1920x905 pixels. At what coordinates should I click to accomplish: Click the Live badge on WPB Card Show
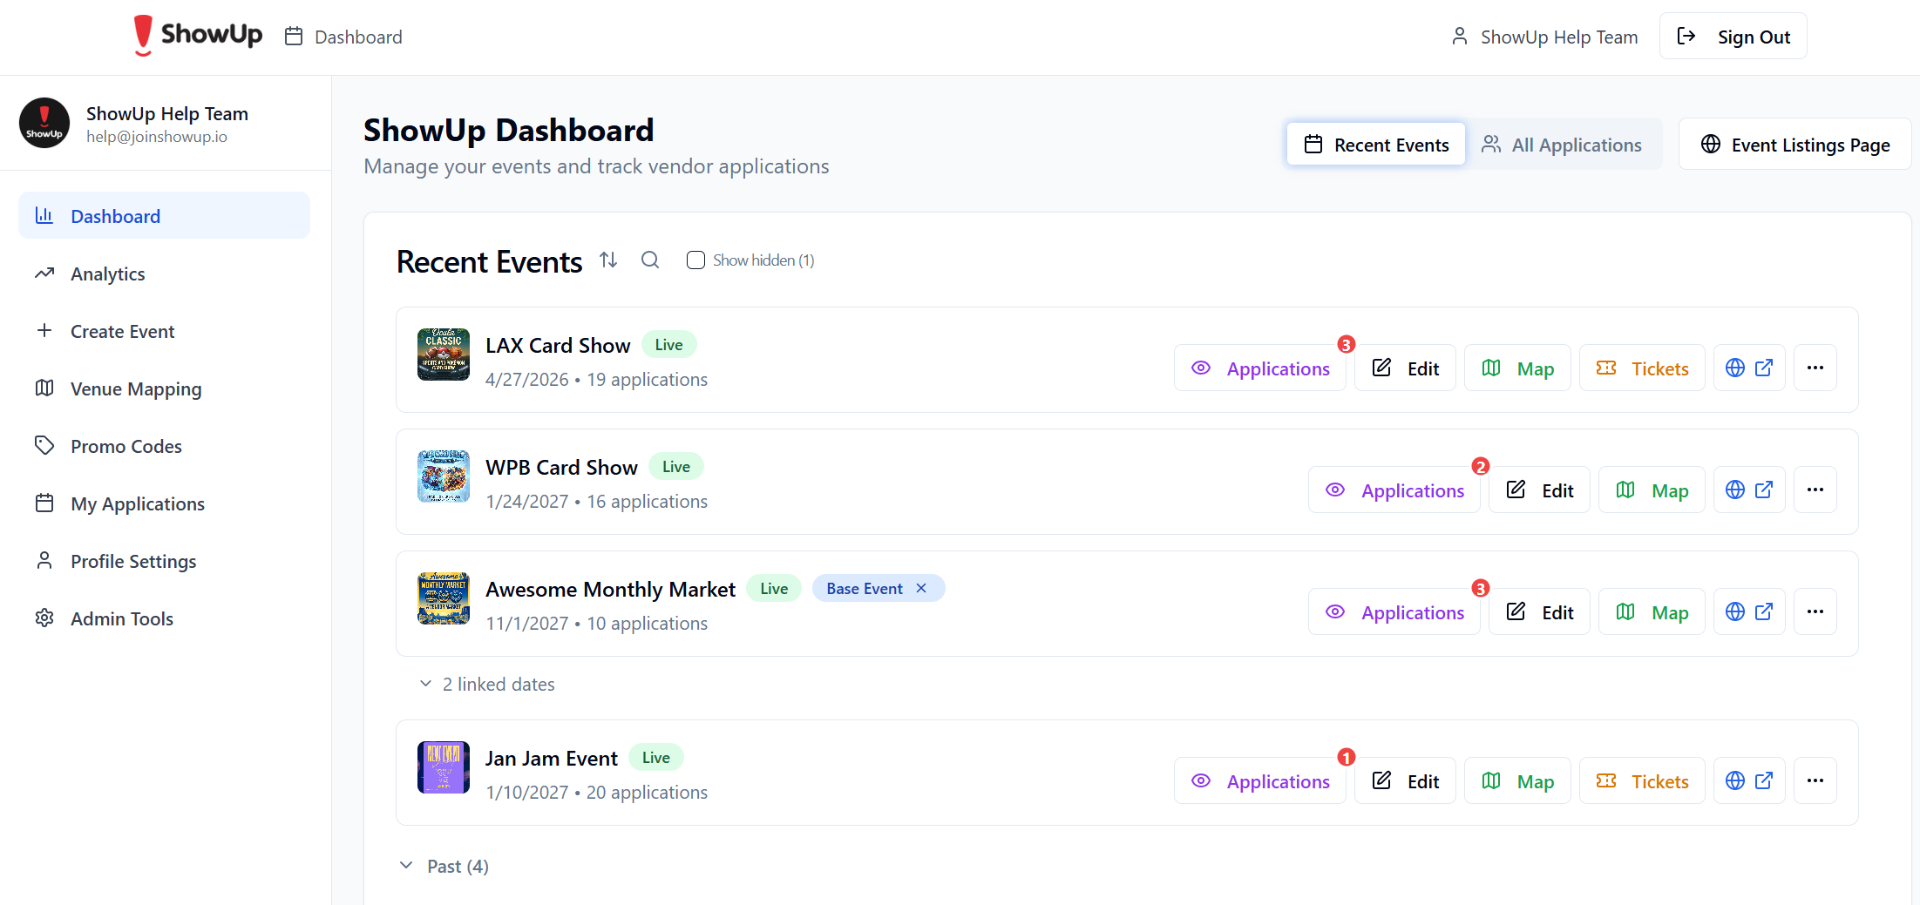point(676,467)
